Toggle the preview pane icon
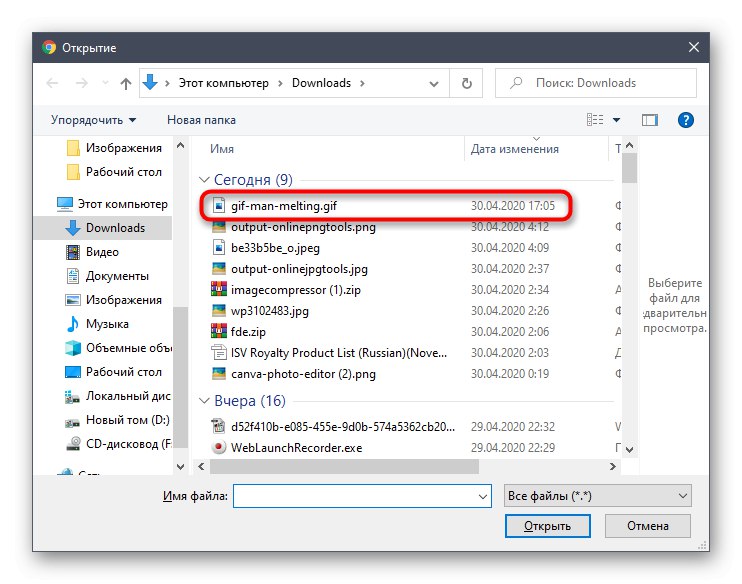742x584 pixels. [x=650, y=120]
